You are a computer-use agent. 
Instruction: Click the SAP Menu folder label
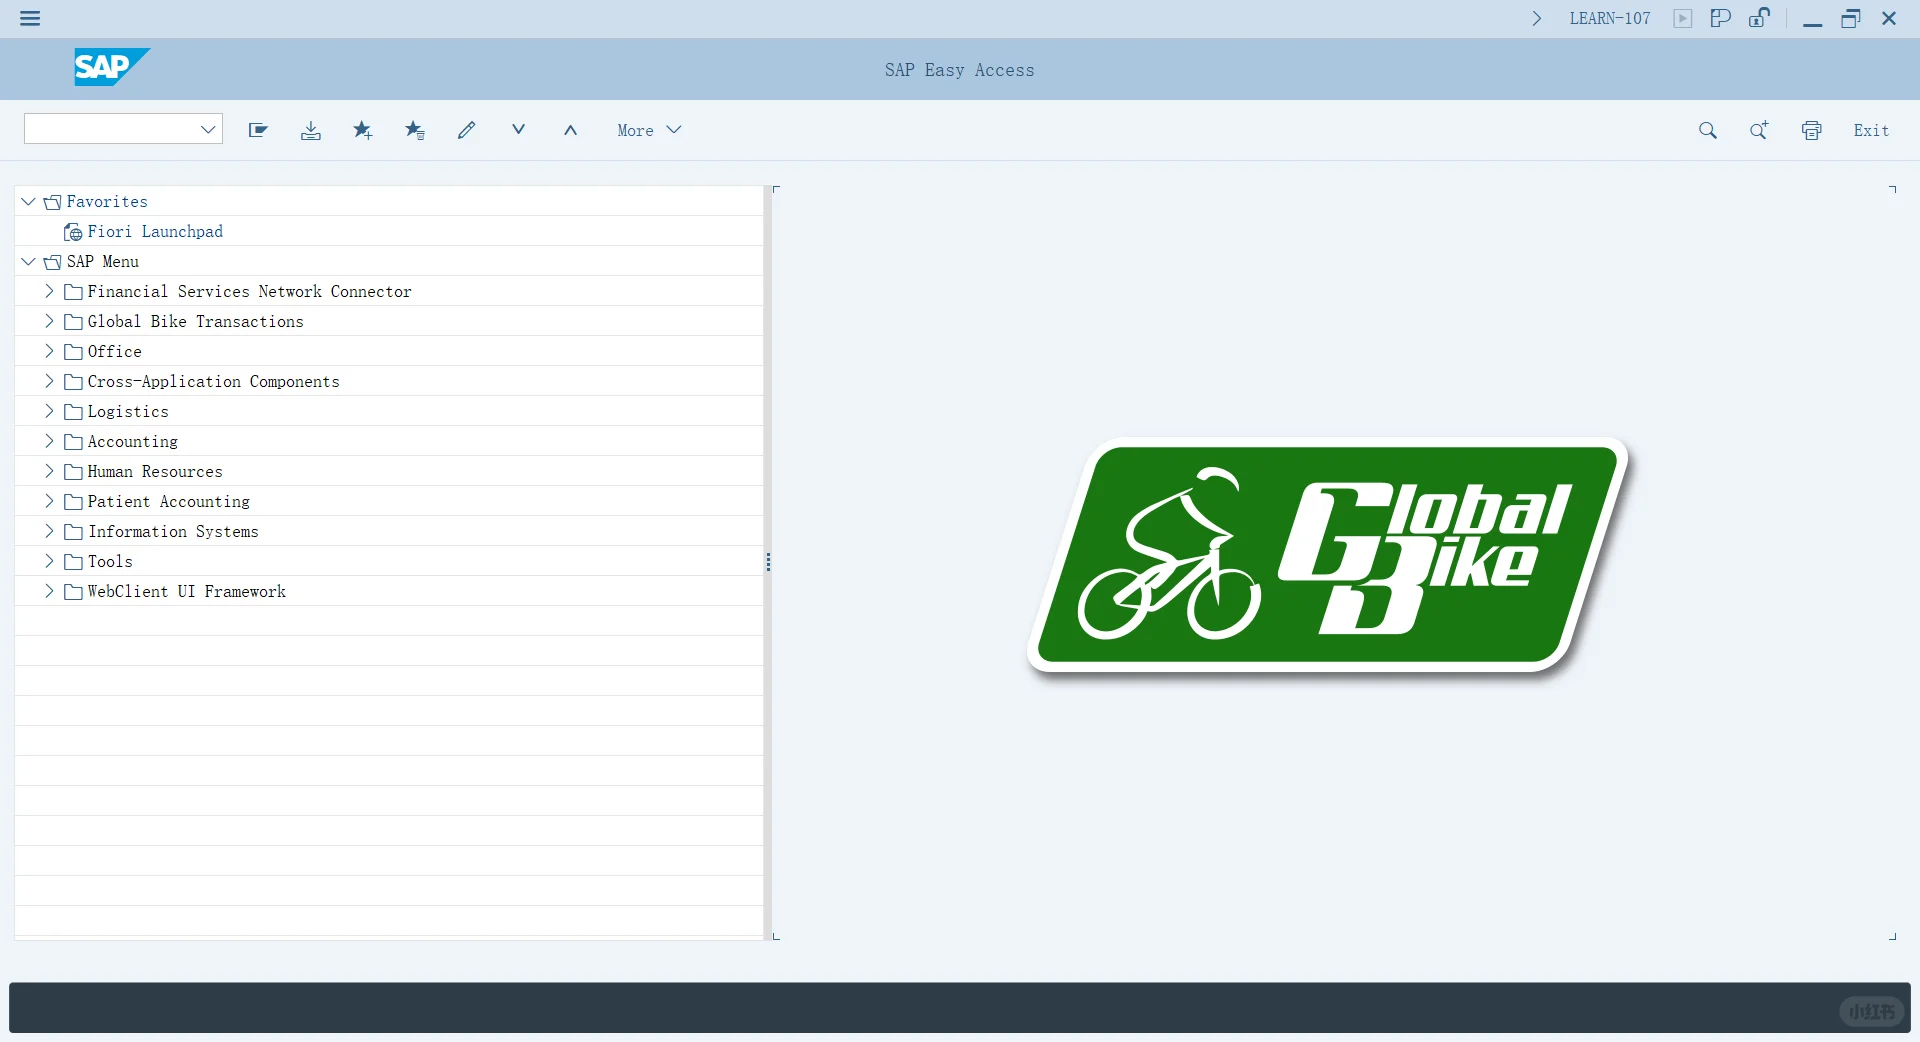pos(103,261)
